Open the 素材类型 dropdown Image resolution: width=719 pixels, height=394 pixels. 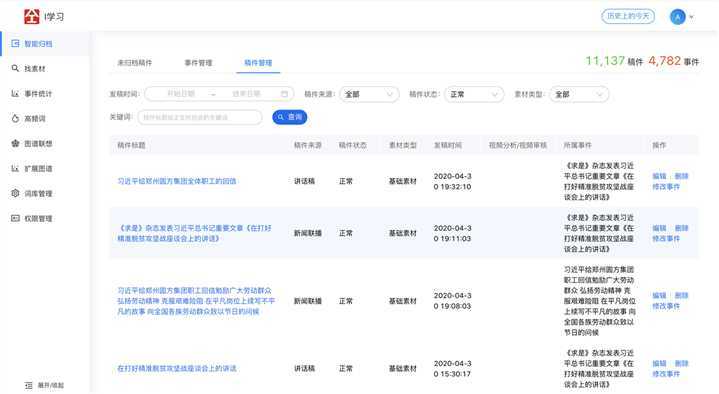pyautogui.click(x=579, y=94)
